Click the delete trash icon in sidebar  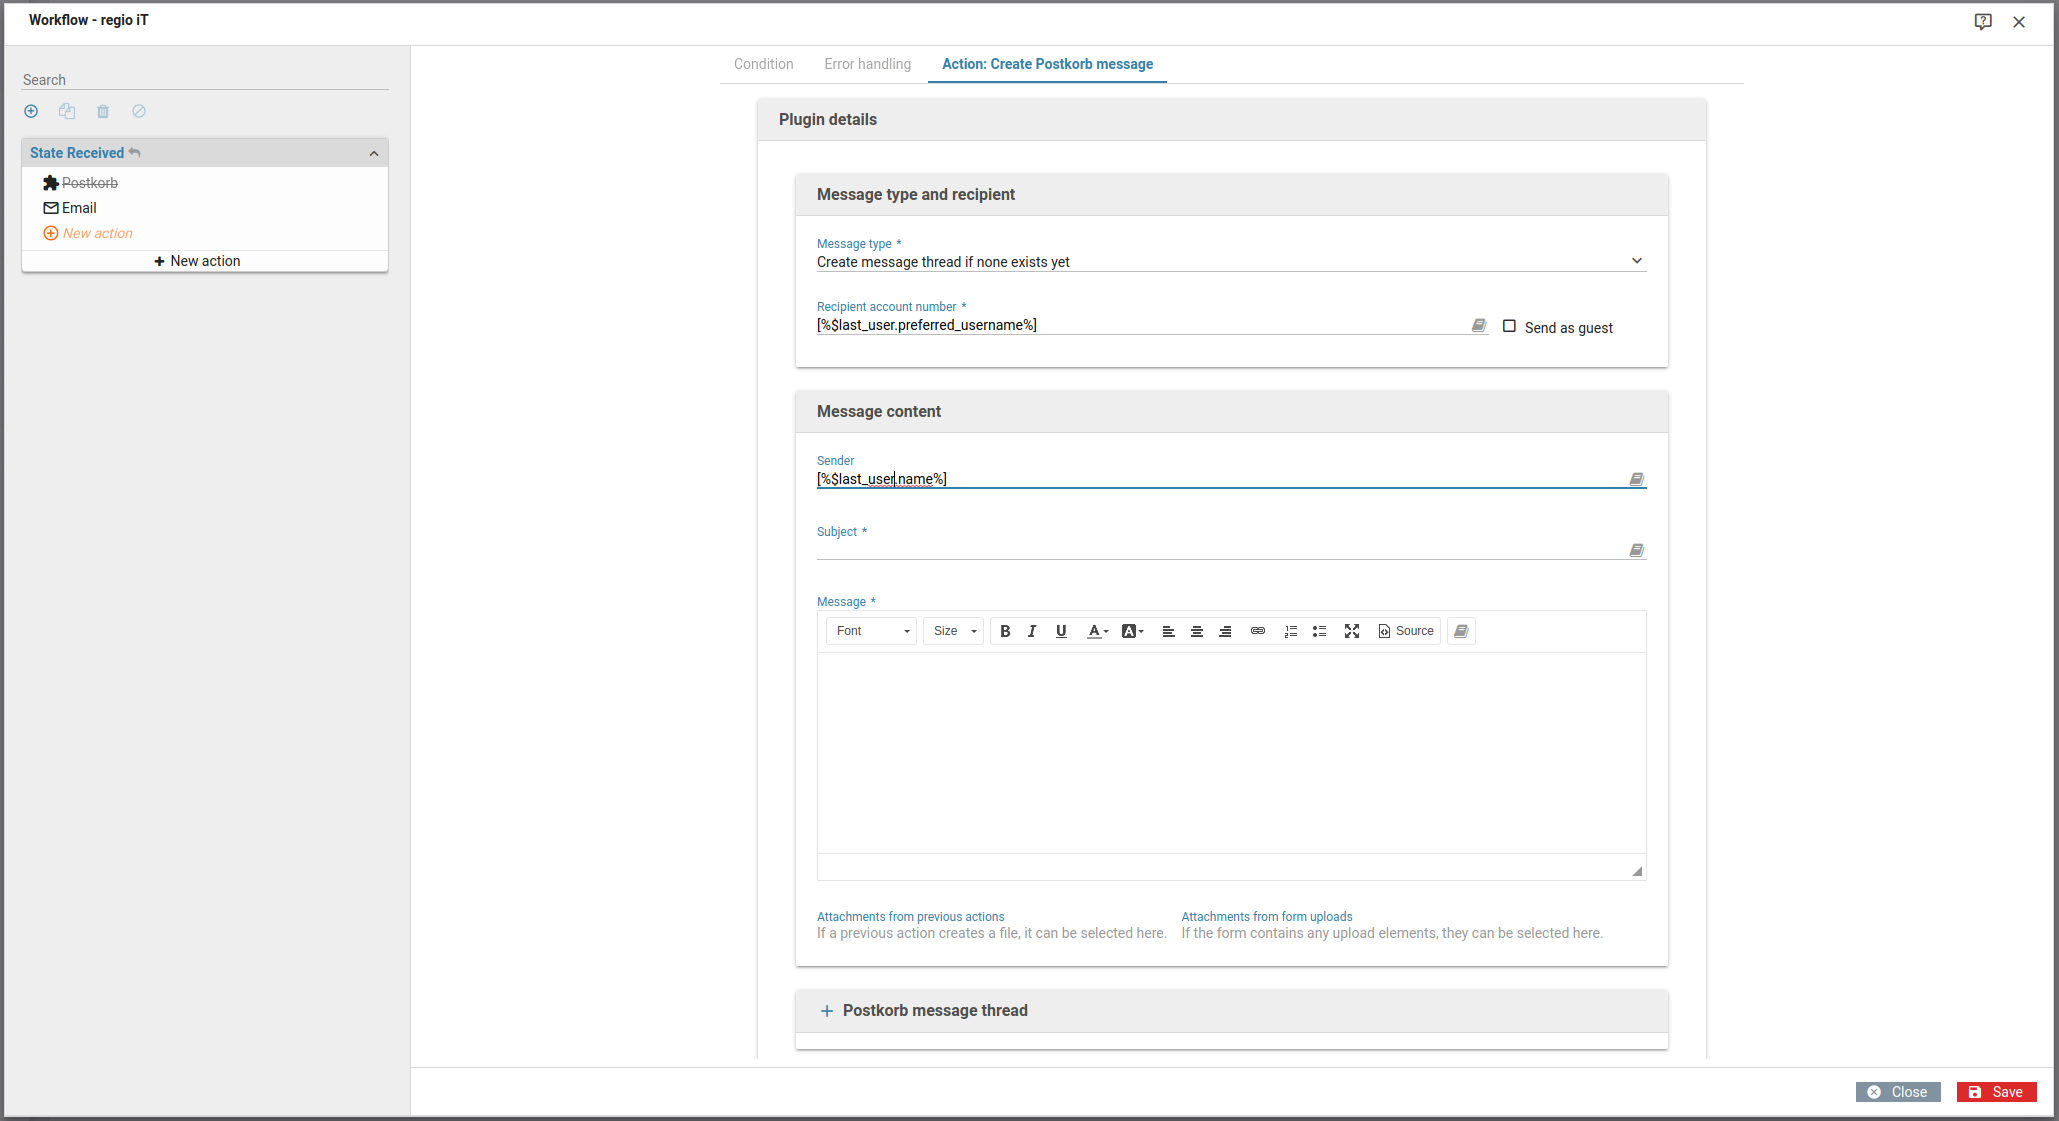103,112
